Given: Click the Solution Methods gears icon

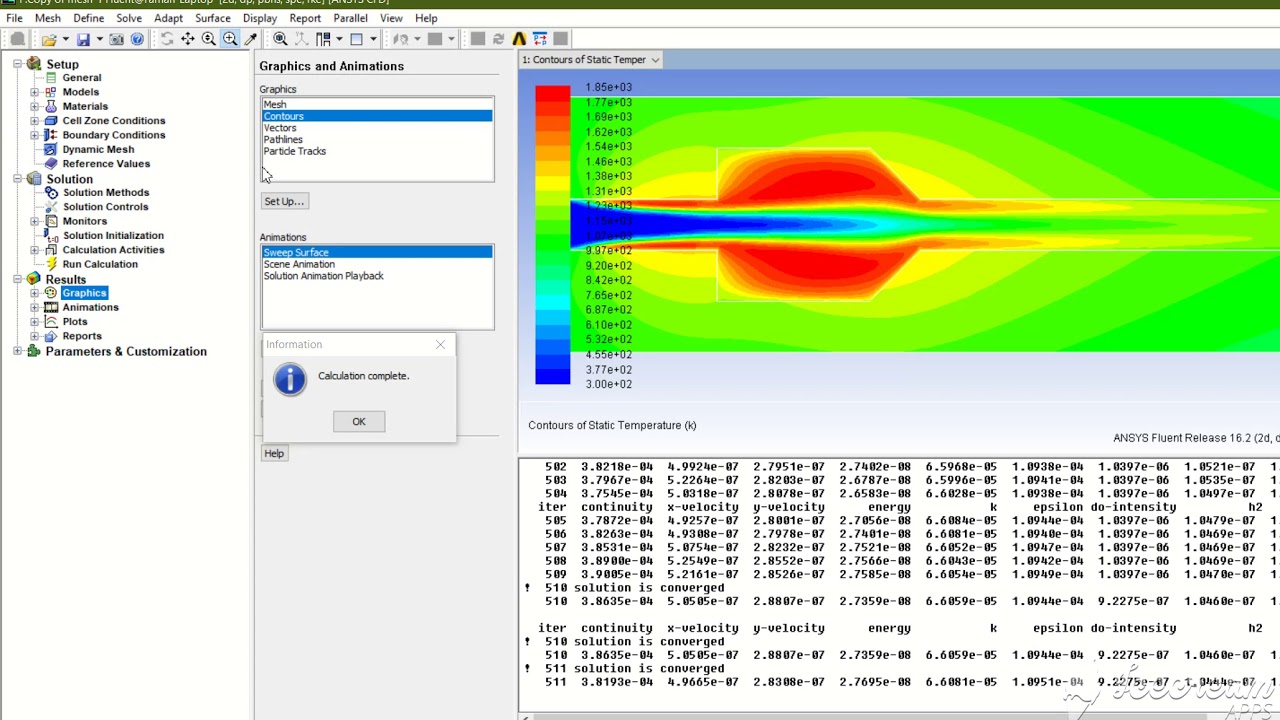Looking at the screenshot, I should click(50, 192).
